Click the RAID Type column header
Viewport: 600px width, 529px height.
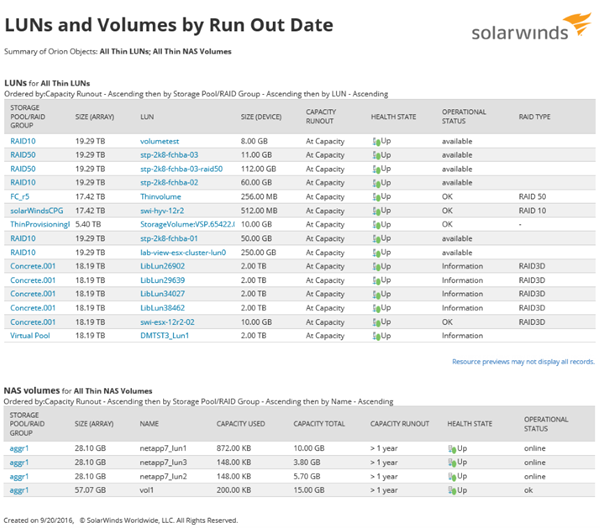tap(535, 117)
